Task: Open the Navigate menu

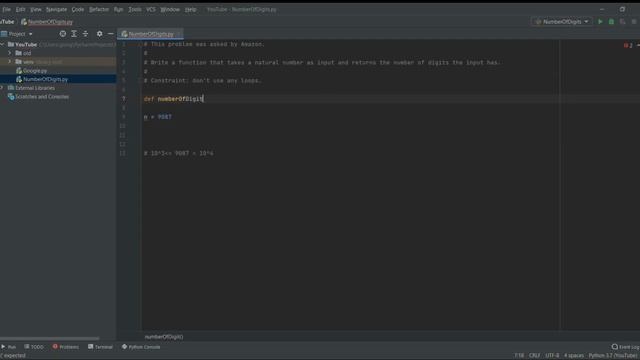Action: [x=56, y=9]
